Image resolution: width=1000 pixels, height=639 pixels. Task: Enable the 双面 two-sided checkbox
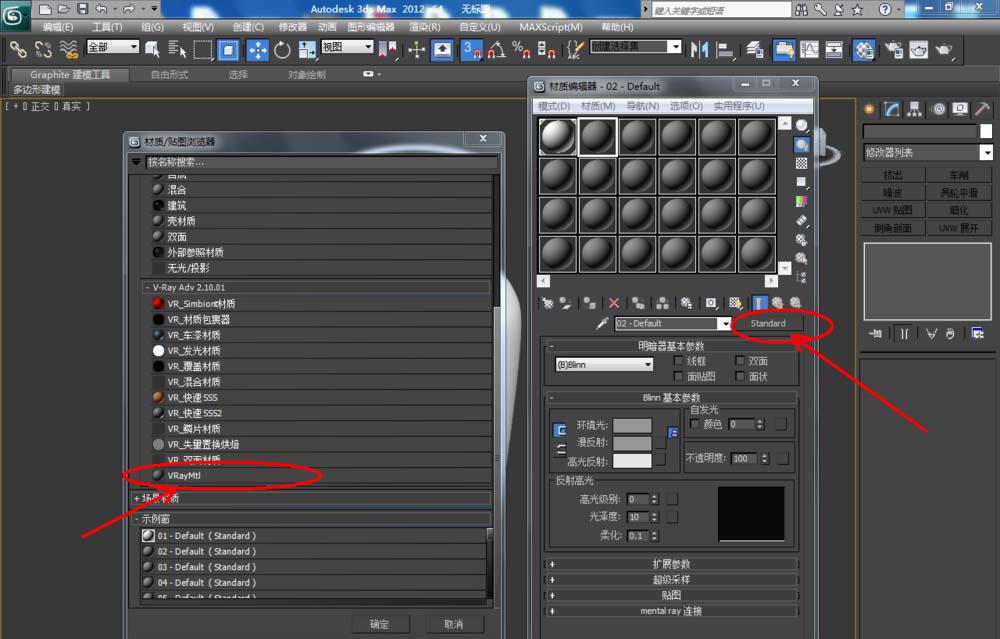[740, 361]
